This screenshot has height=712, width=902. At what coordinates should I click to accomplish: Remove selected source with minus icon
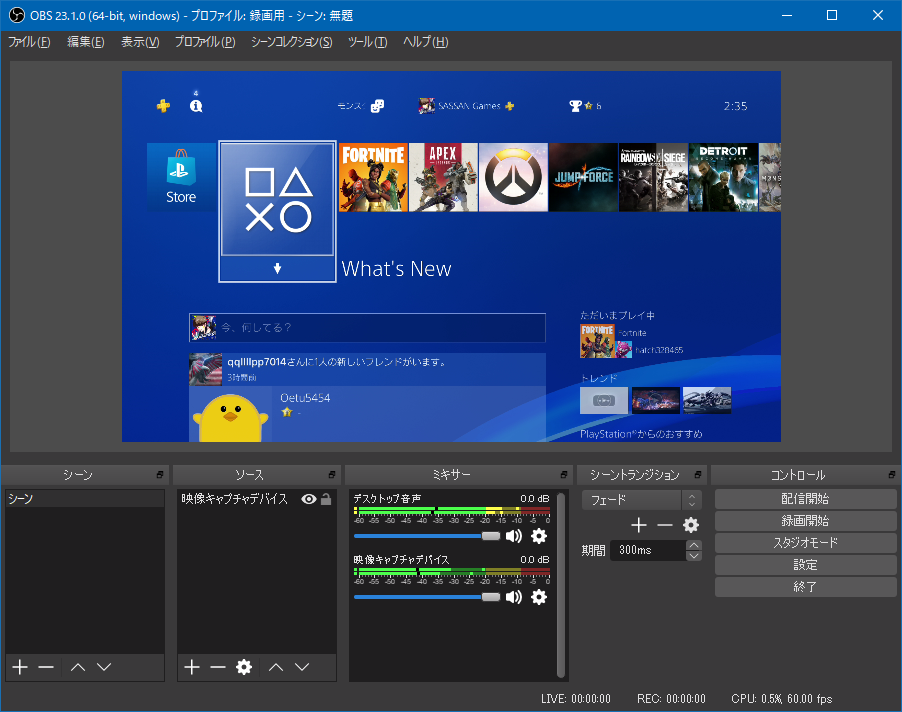(218, 667)
